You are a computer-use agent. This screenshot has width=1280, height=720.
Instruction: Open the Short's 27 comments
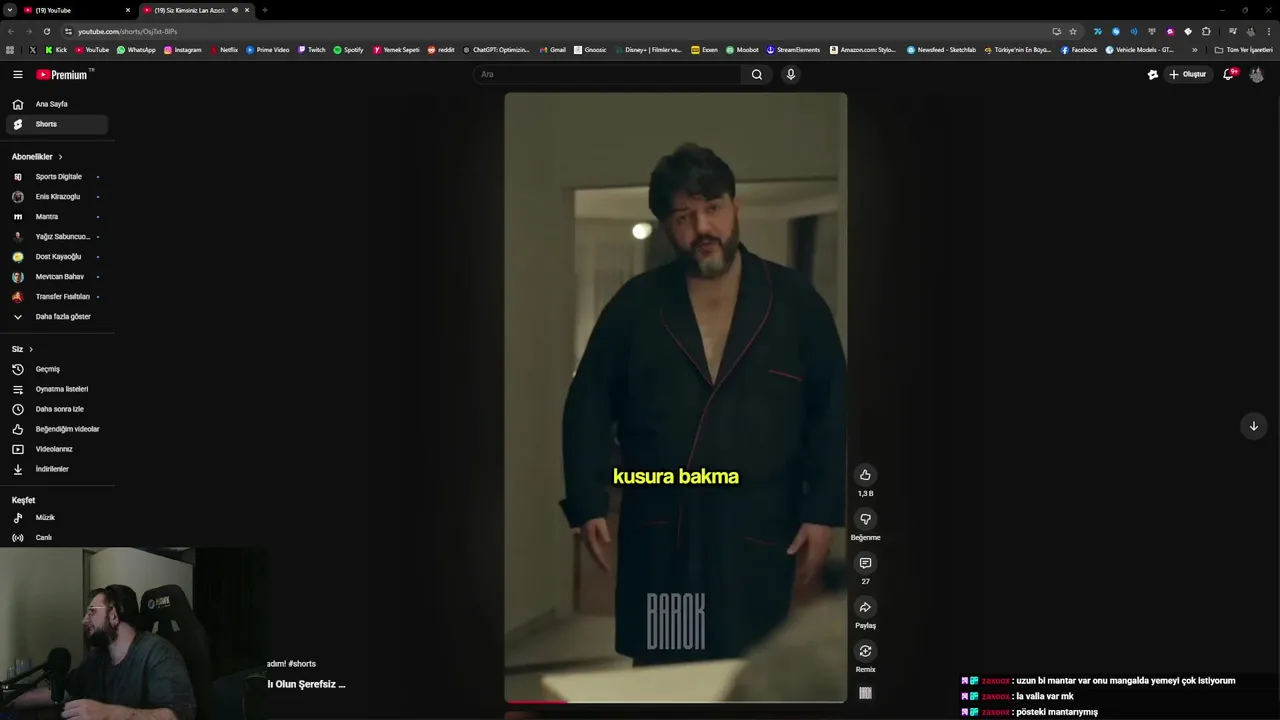[865, 563]
